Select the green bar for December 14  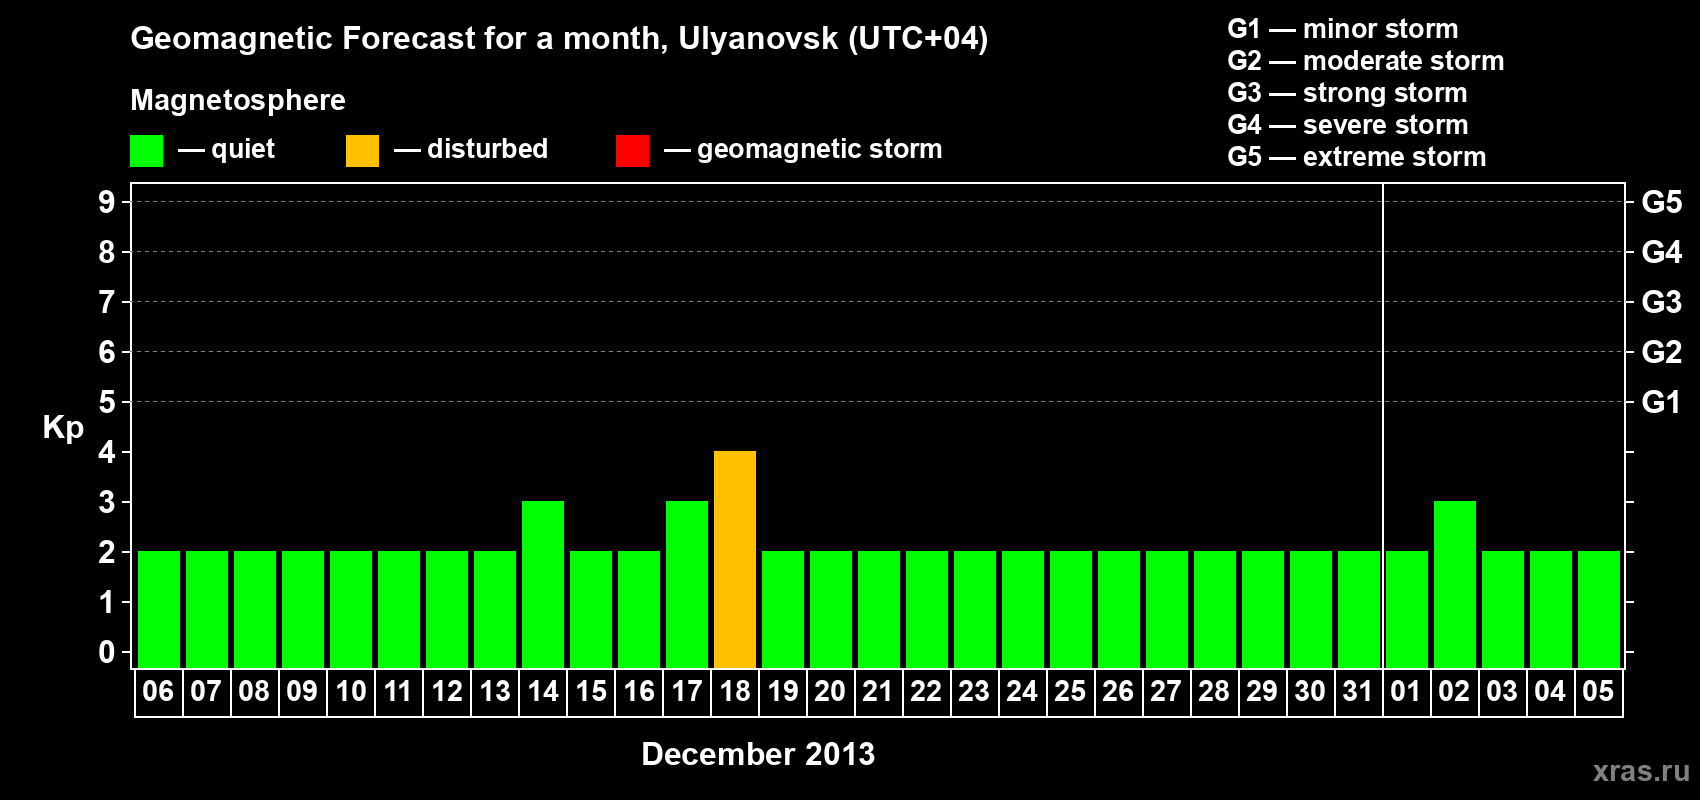(543, 585)
